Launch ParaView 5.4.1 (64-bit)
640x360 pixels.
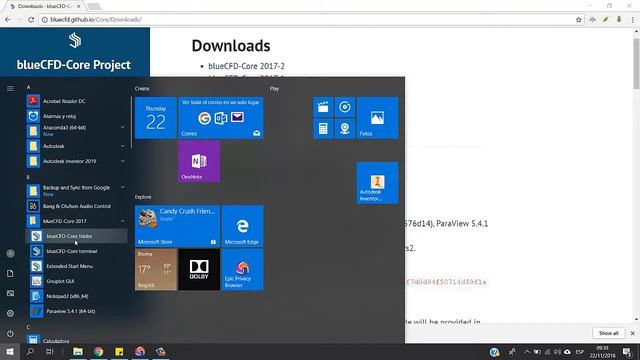coord(77,311)
